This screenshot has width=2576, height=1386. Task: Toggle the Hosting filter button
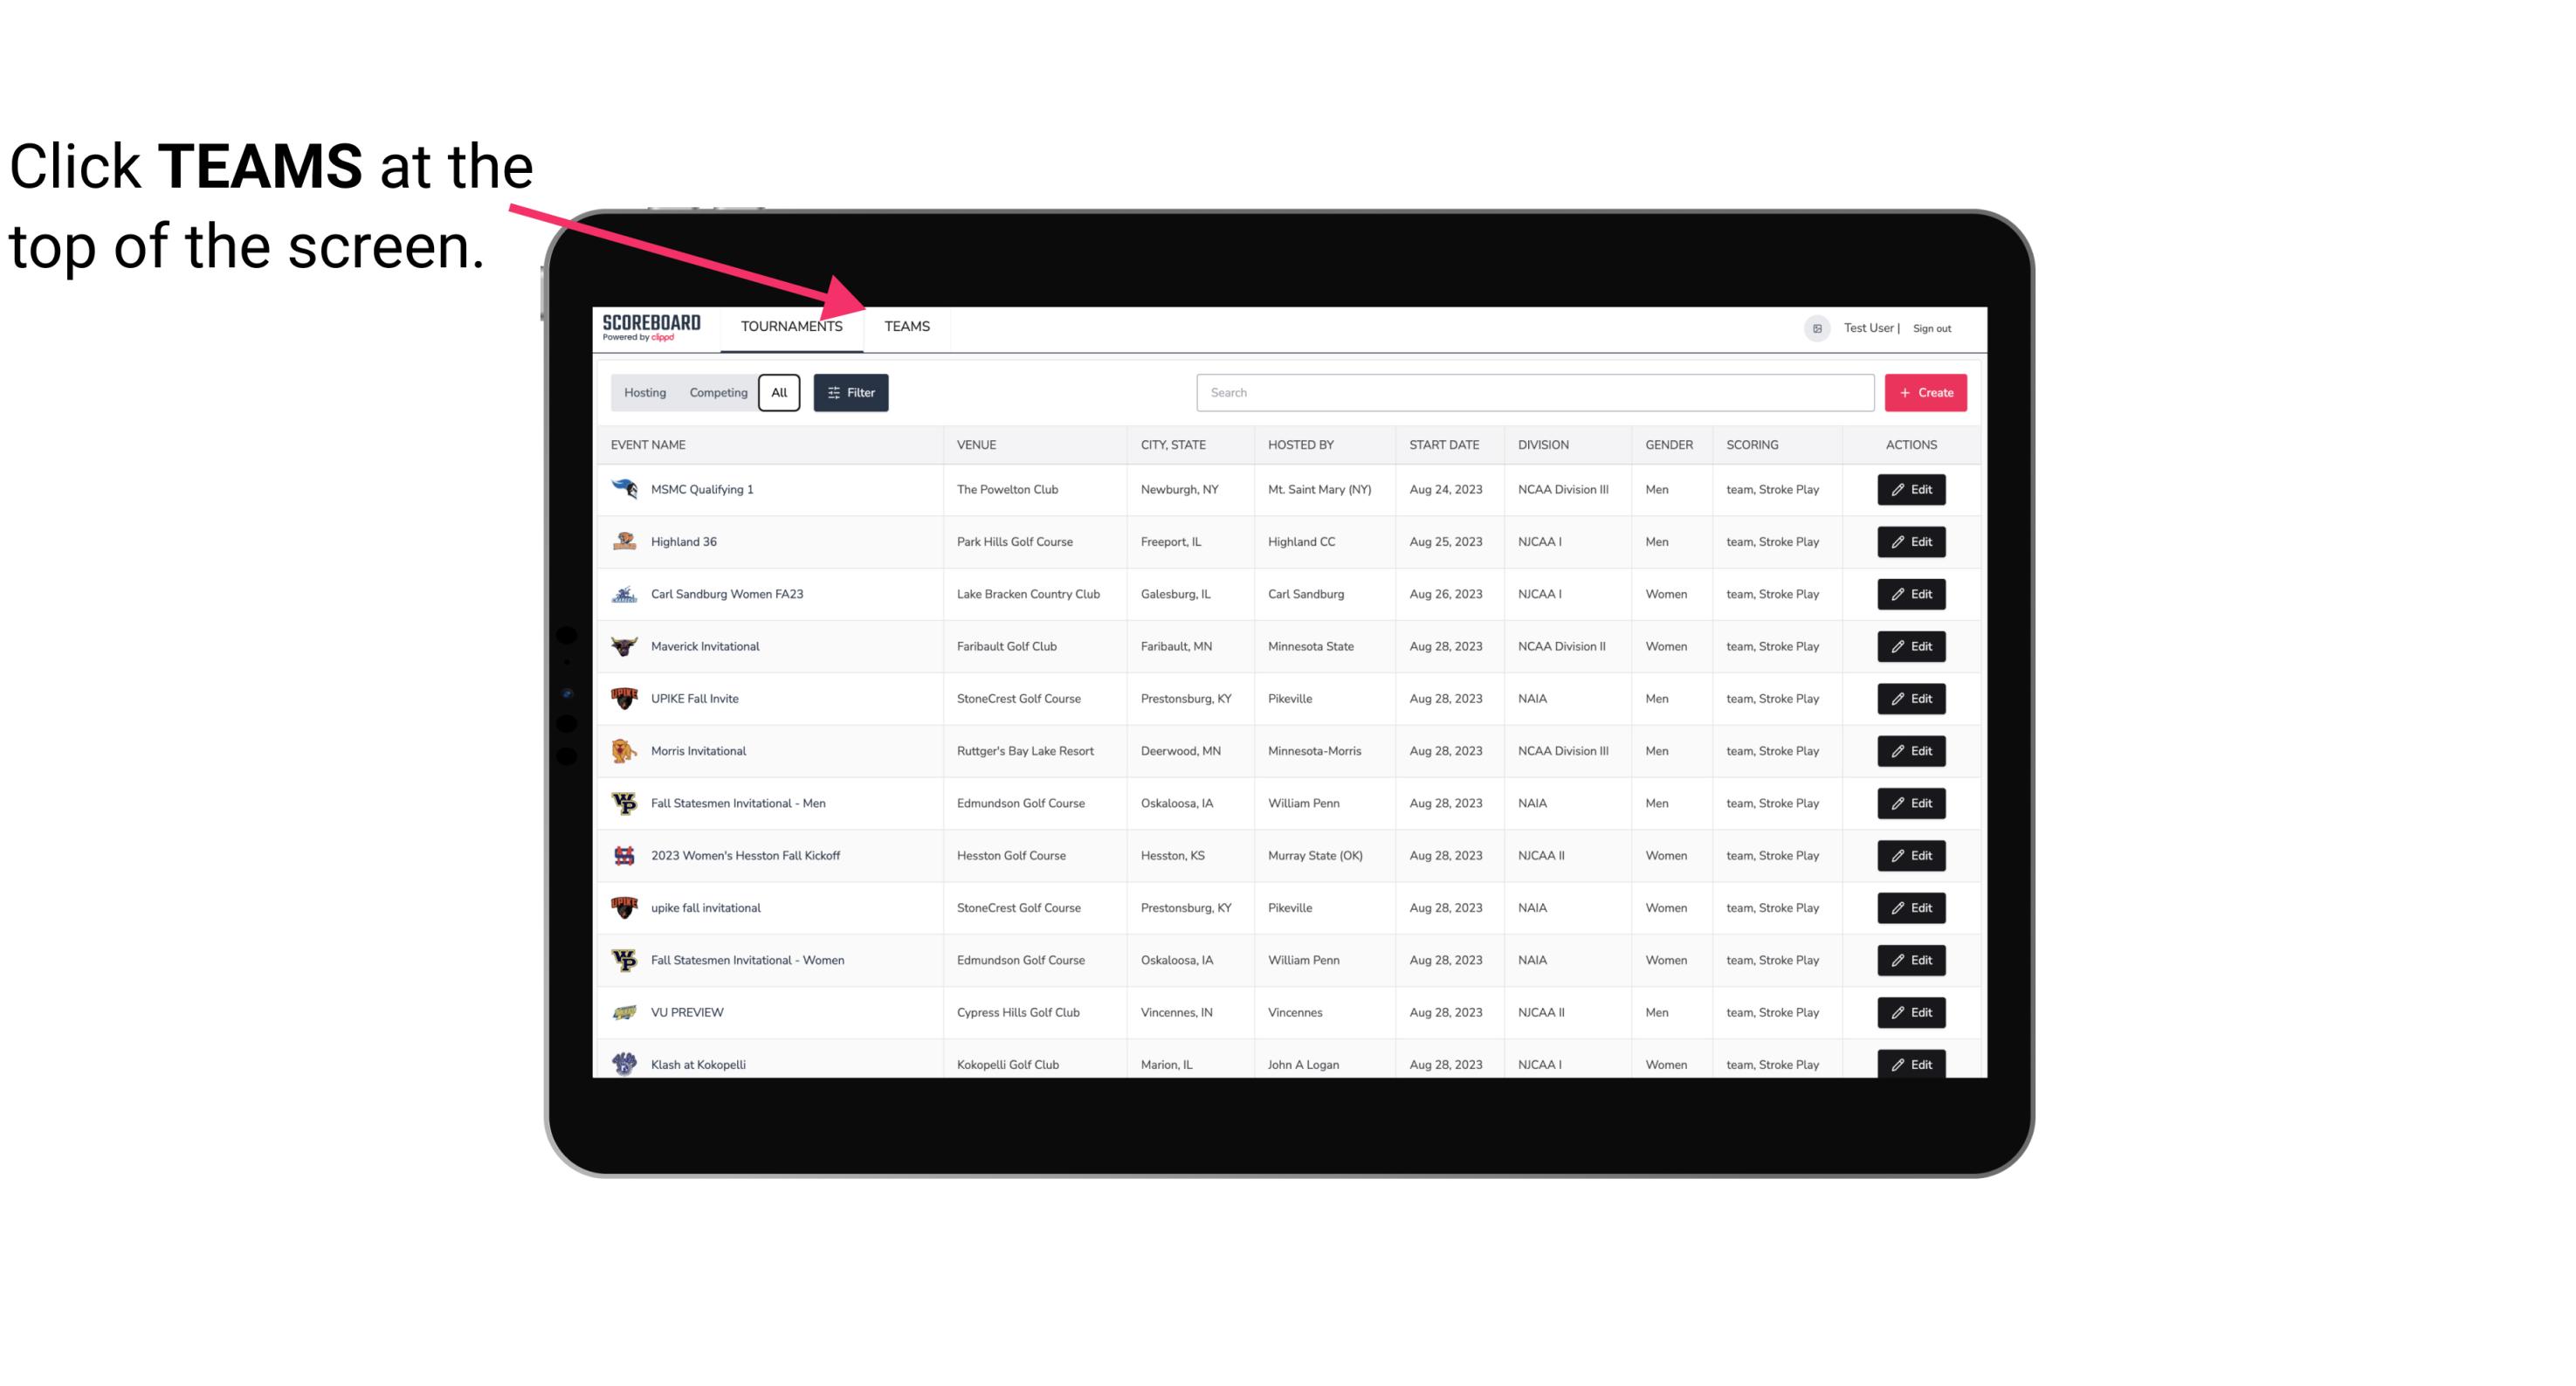pyautogui.click(x=644, y=393)
